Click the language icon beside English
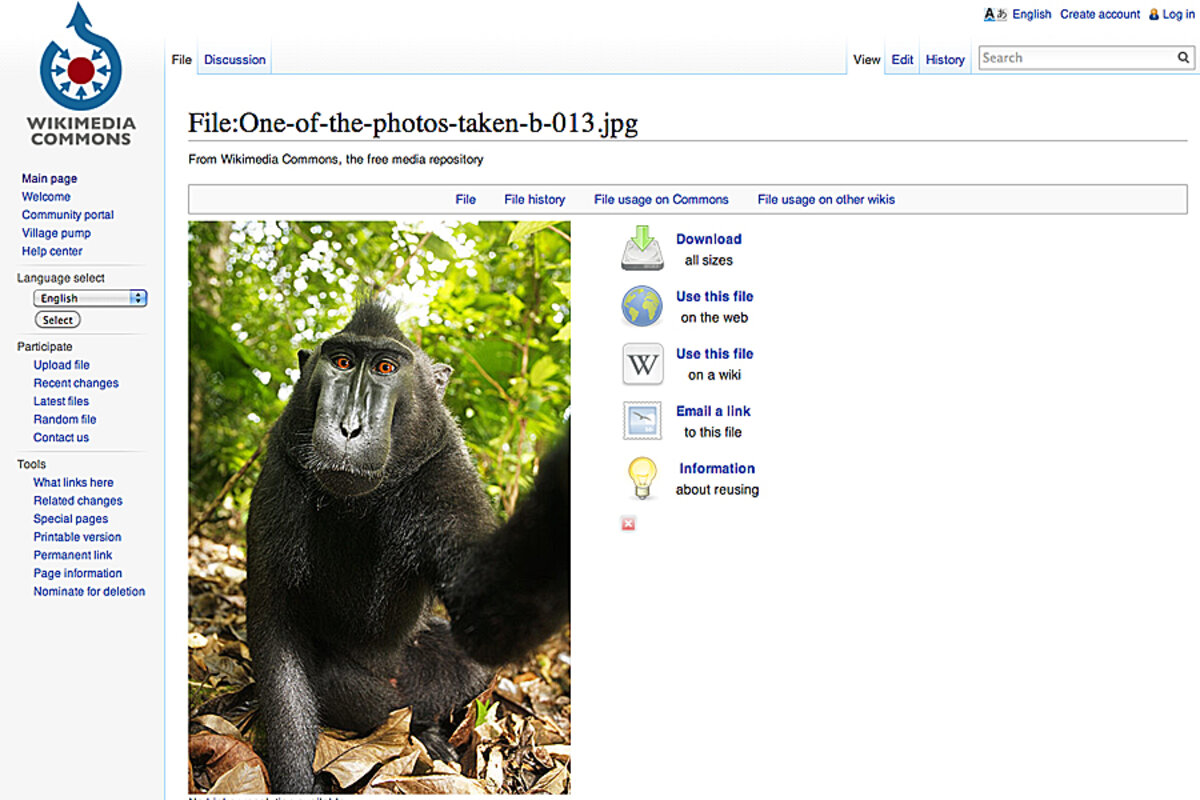The height and width of the screenshot is (800, 1200). click(995, 14)
